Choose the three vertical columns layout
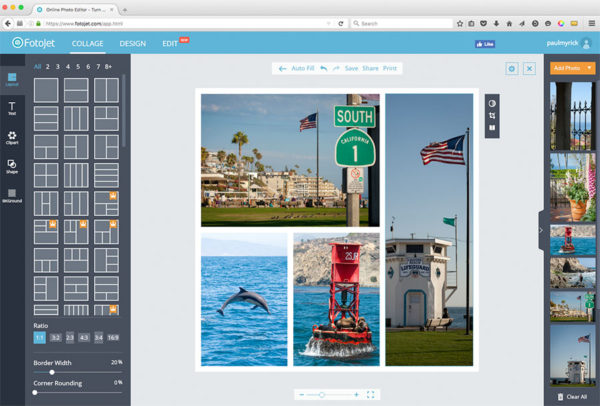The height and width of the screenshot is (406, 600). [x=76, y=118]
